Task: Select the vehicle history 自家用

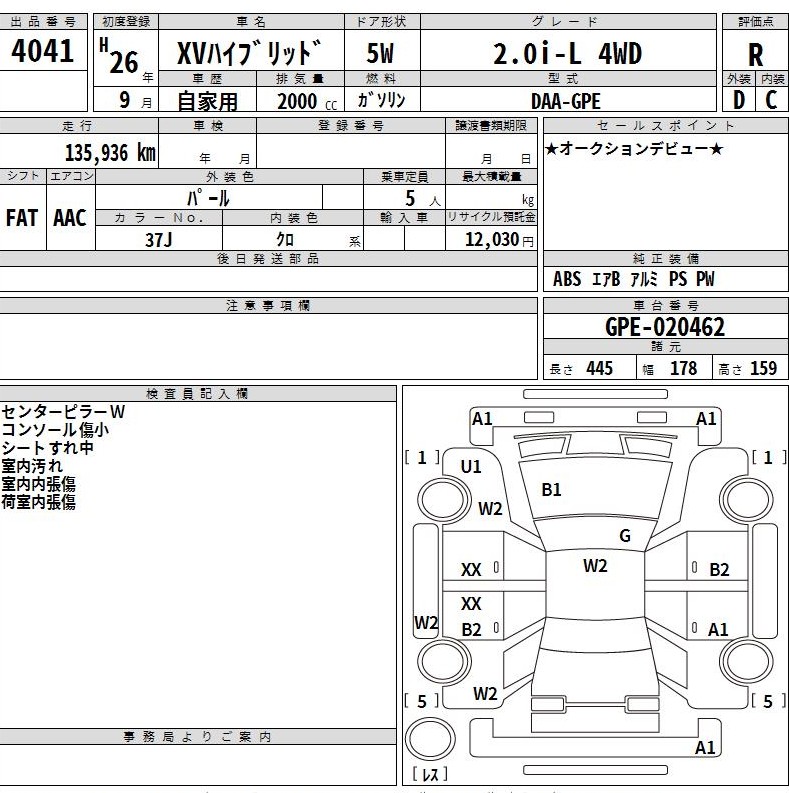Action: pos(207,101)
